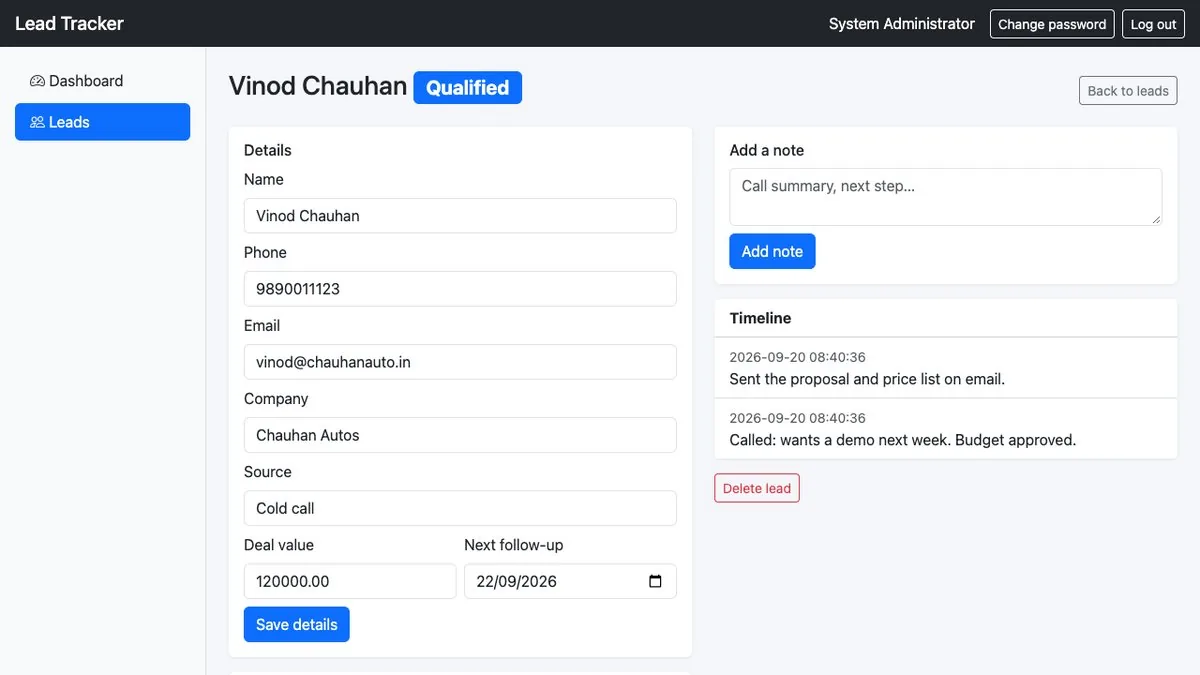Click the Company field label

[x=276, y=399]
